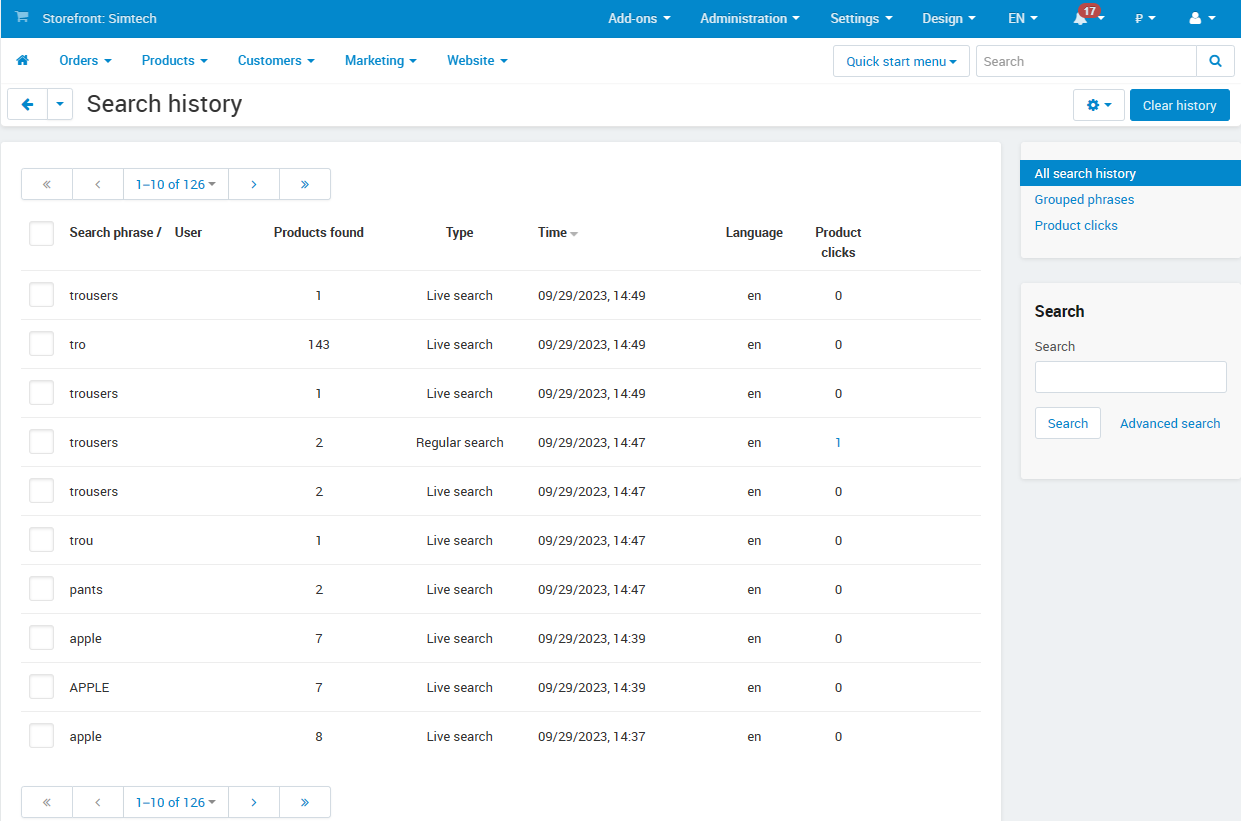Open the Marketing menu
Viewport: 1241px width, 821px height.
[x=380, y=61]
